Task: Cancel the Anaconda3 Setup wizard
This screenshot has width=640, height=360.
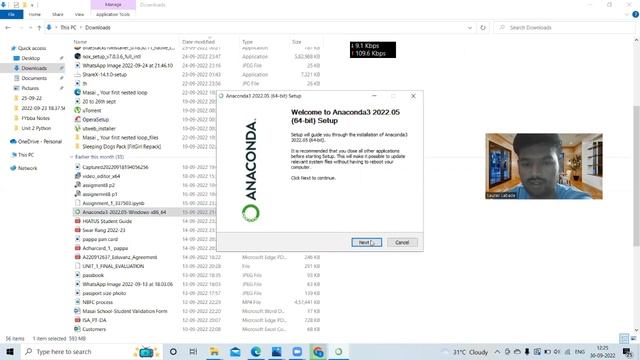Action: pyautogui.click(x=402, y=242)
